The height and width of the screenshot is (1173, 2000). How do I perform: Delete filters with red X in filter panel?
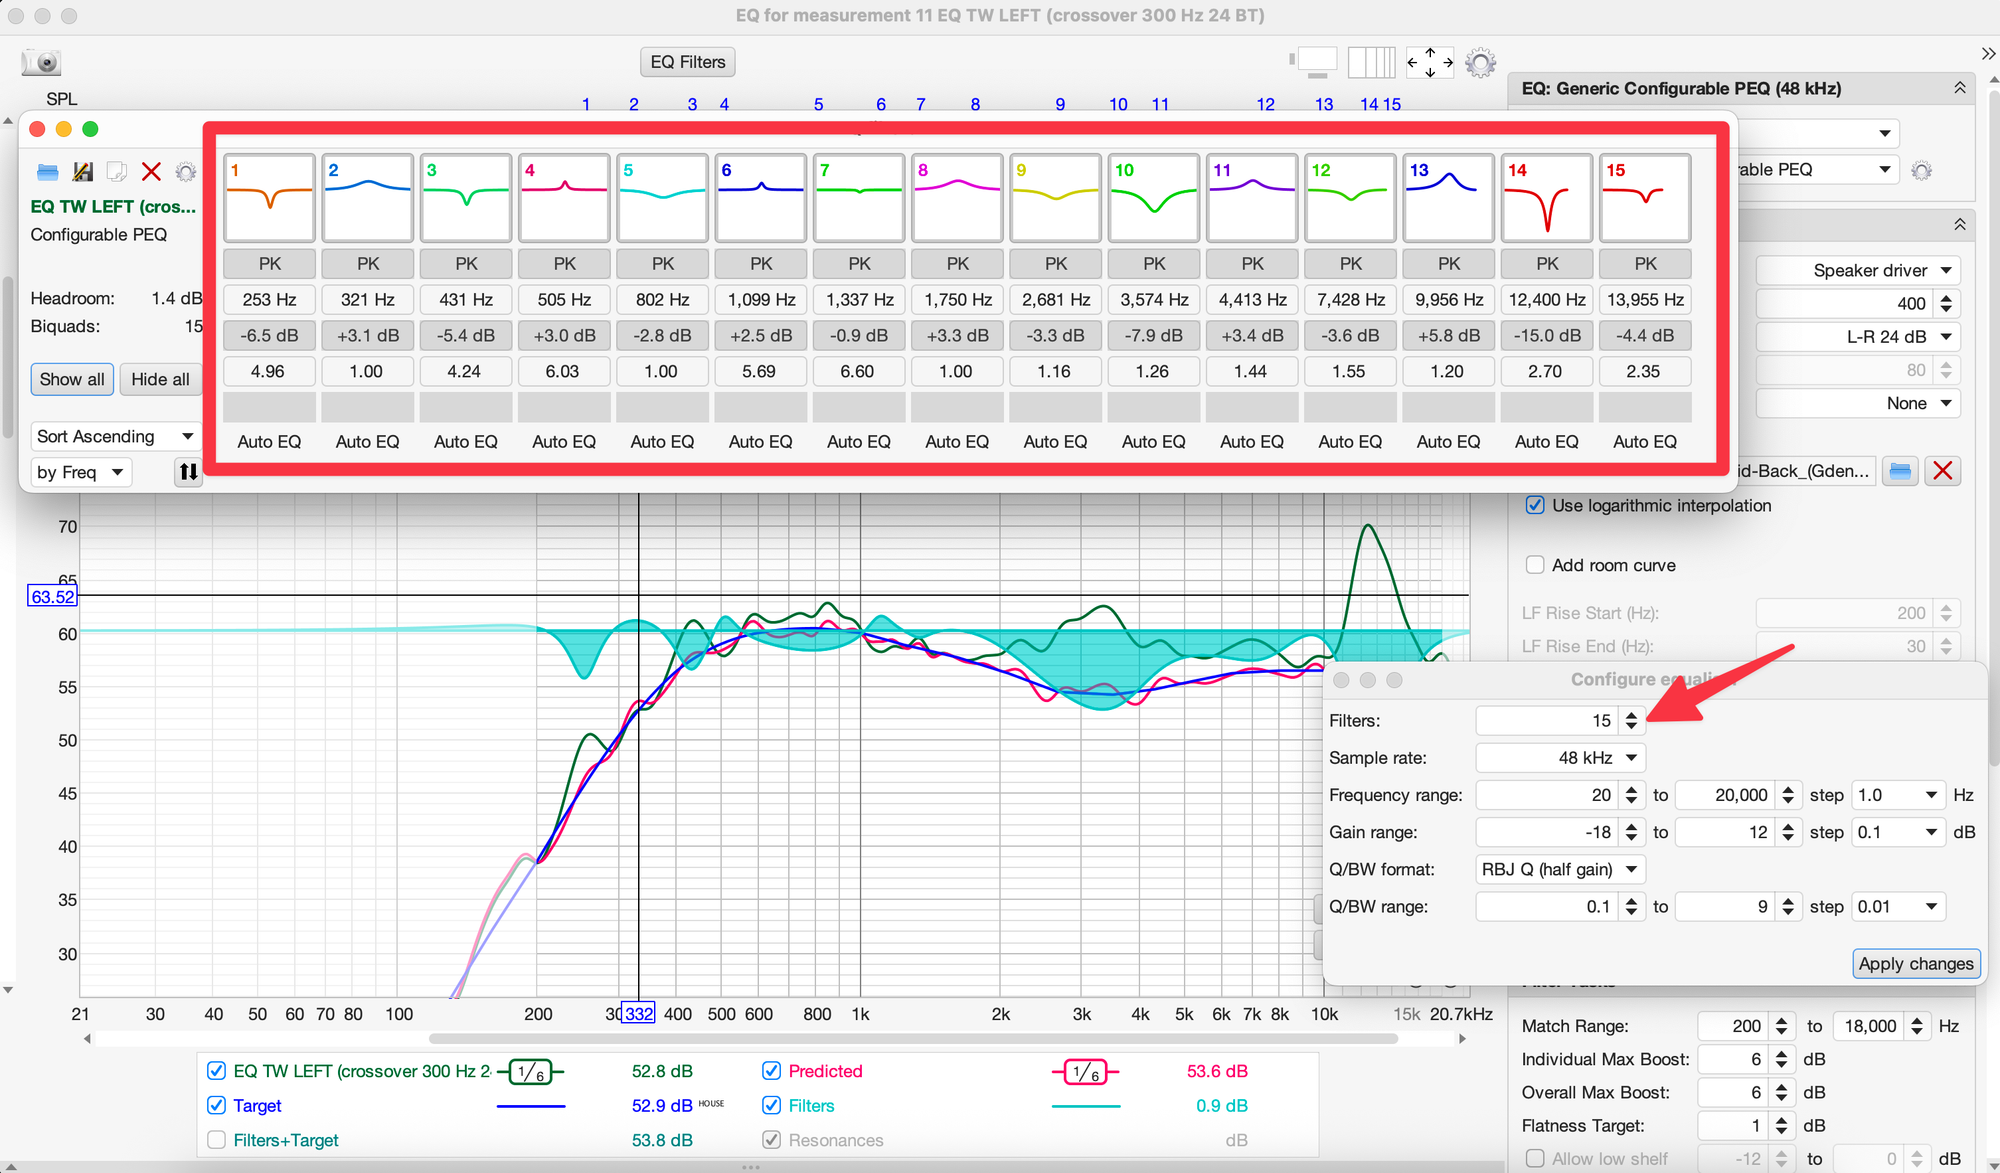(151, 172)
